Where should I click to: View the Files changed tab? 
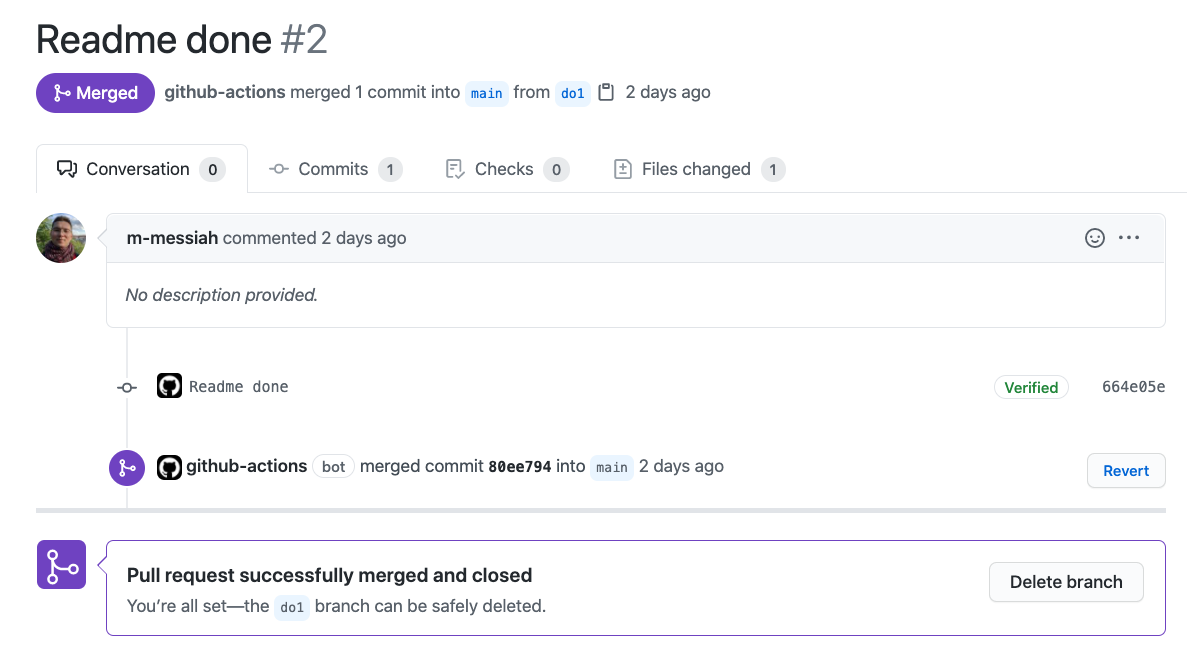[698, 169]
